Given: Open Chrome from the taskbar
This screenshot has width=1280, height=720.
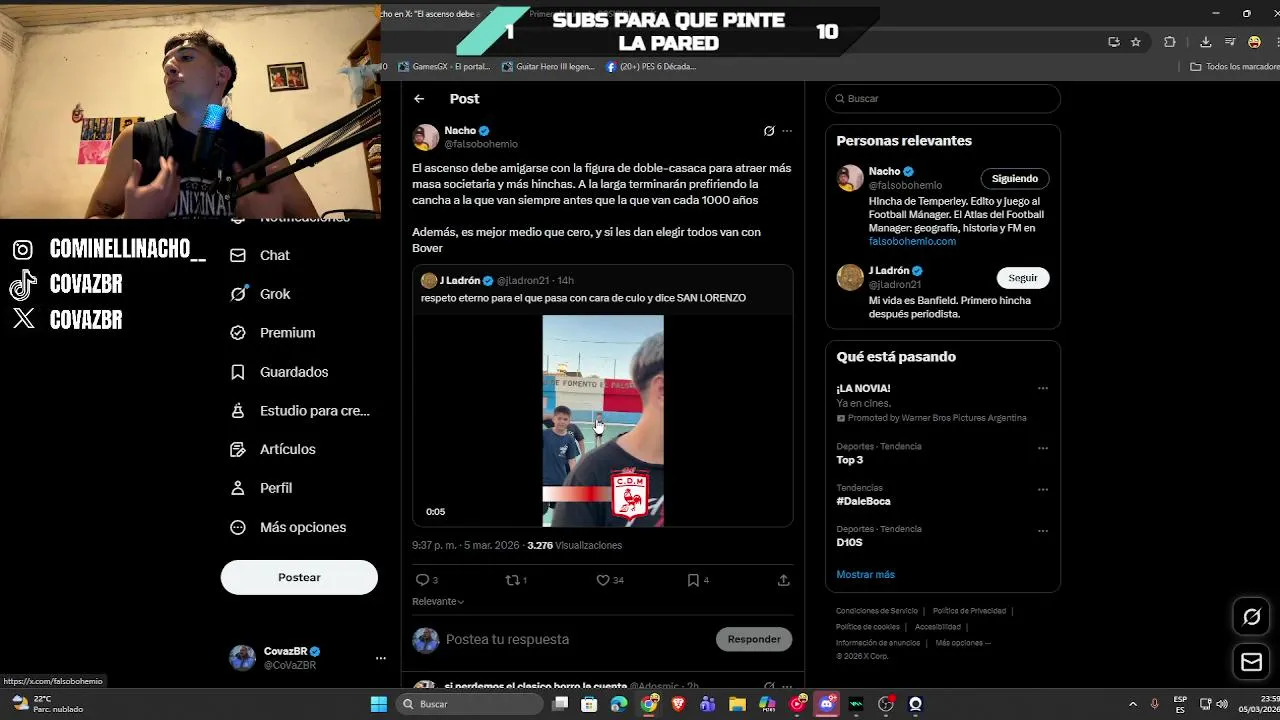Looking at the screenshot, I should pyautogui.click(x=649, y=704).
